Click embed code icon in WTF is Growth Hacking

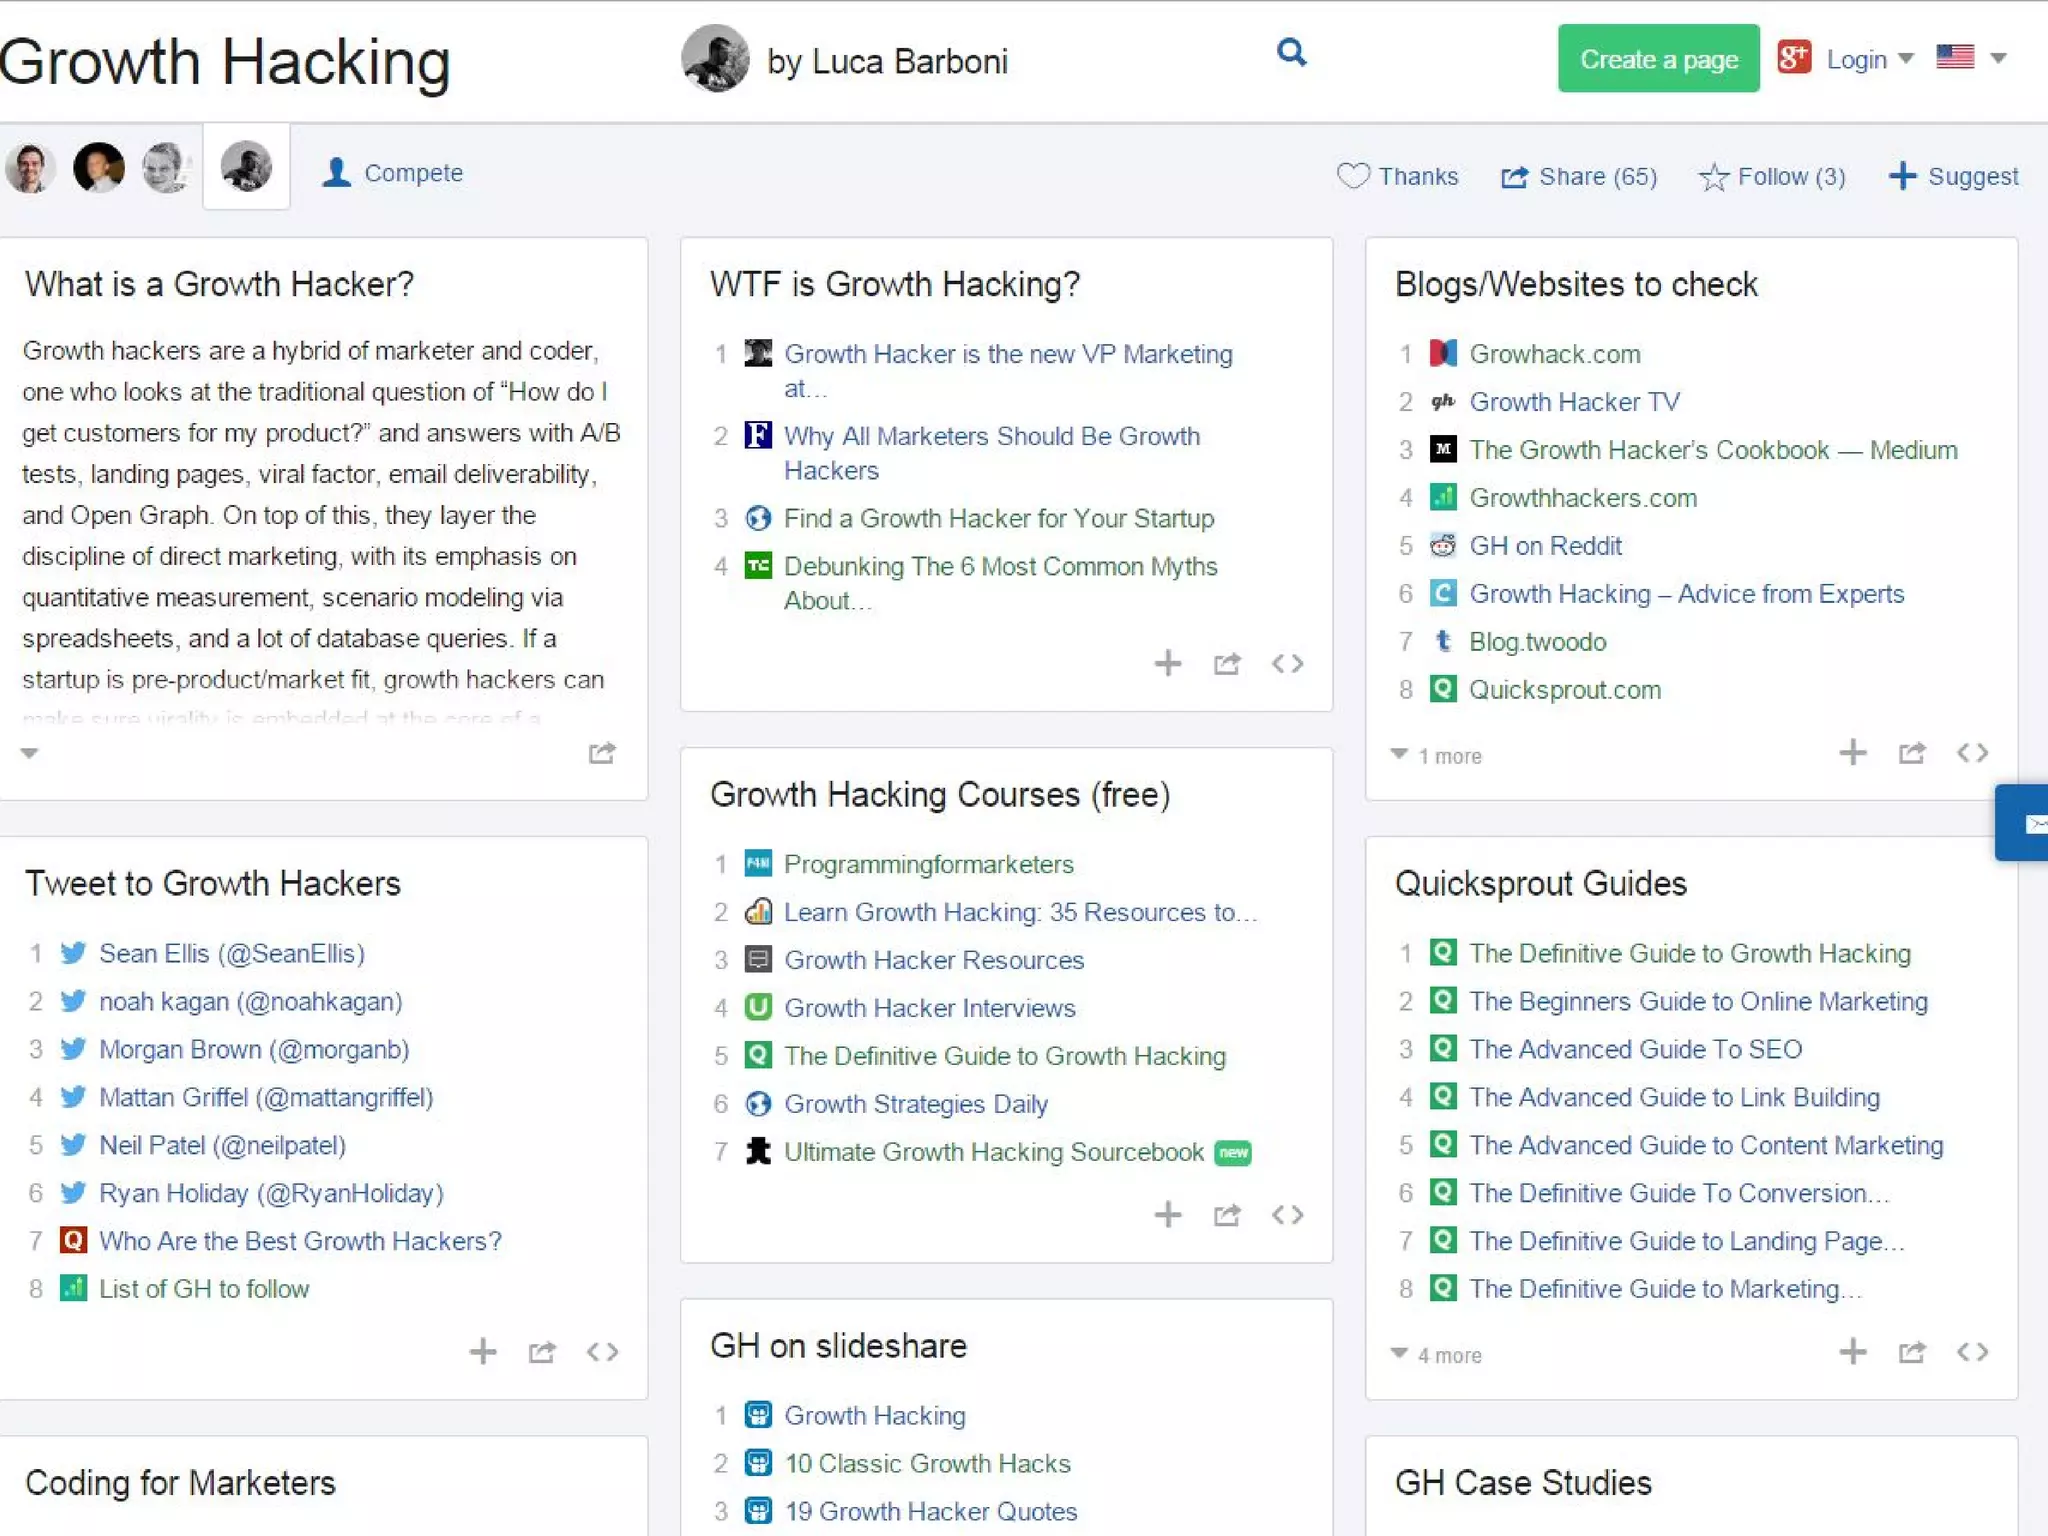pos(1287,664)
